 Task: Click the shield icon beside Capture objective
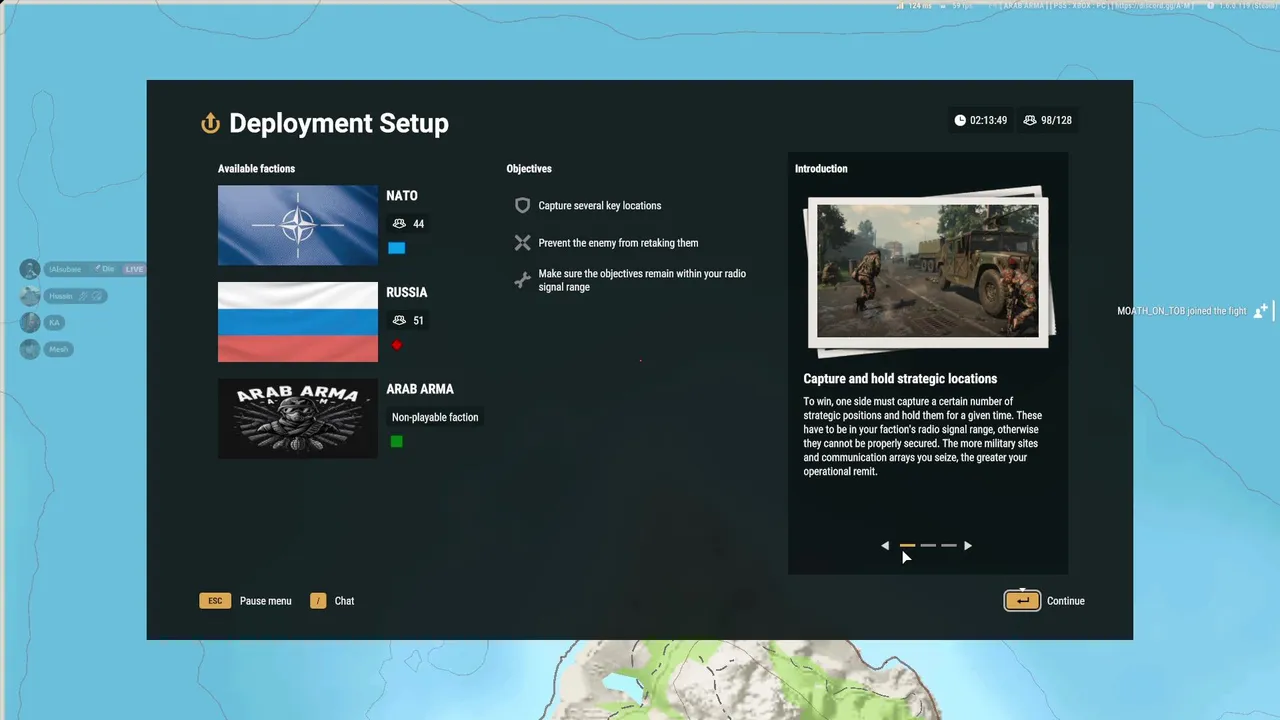[522, 205]
